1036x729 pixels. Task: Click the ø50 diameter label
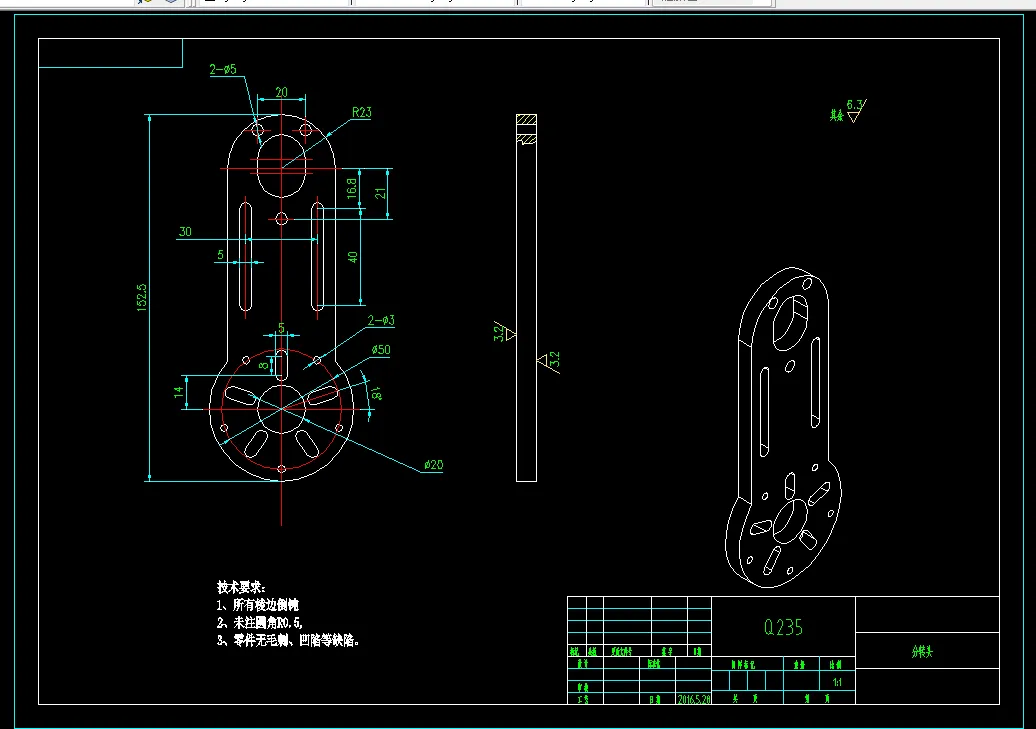[381, 350]
